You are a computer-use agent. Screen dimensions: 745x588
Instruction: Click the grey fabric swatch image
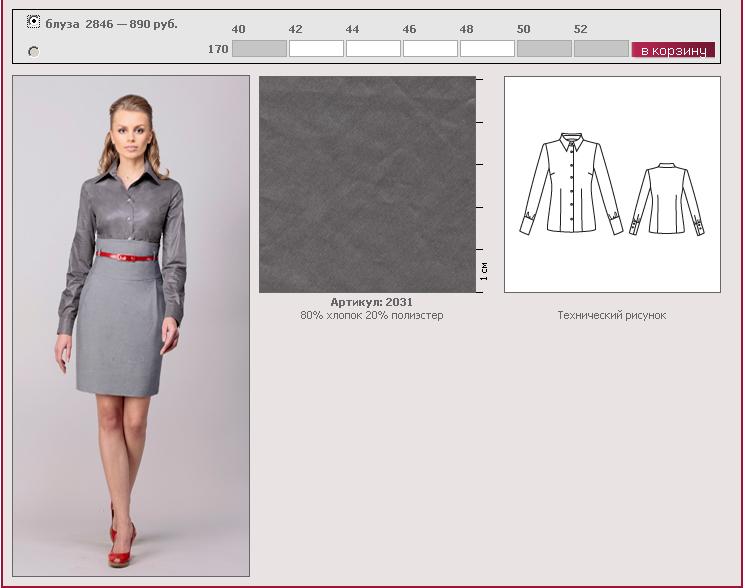367,185
